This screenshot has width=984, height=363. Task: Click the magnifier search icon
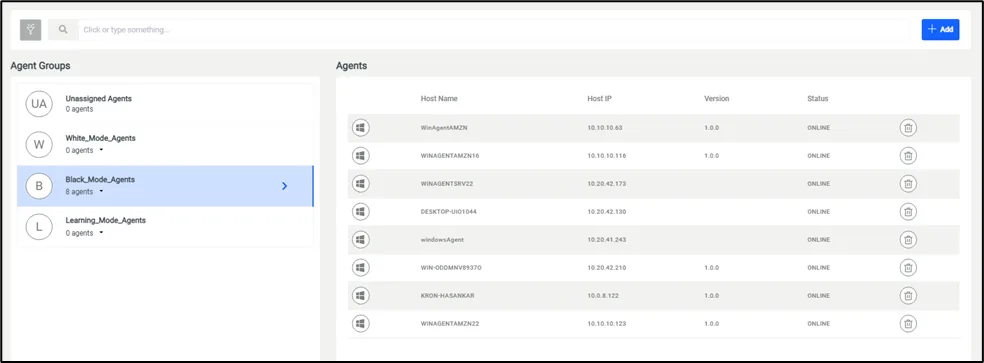tap(63, 30)
